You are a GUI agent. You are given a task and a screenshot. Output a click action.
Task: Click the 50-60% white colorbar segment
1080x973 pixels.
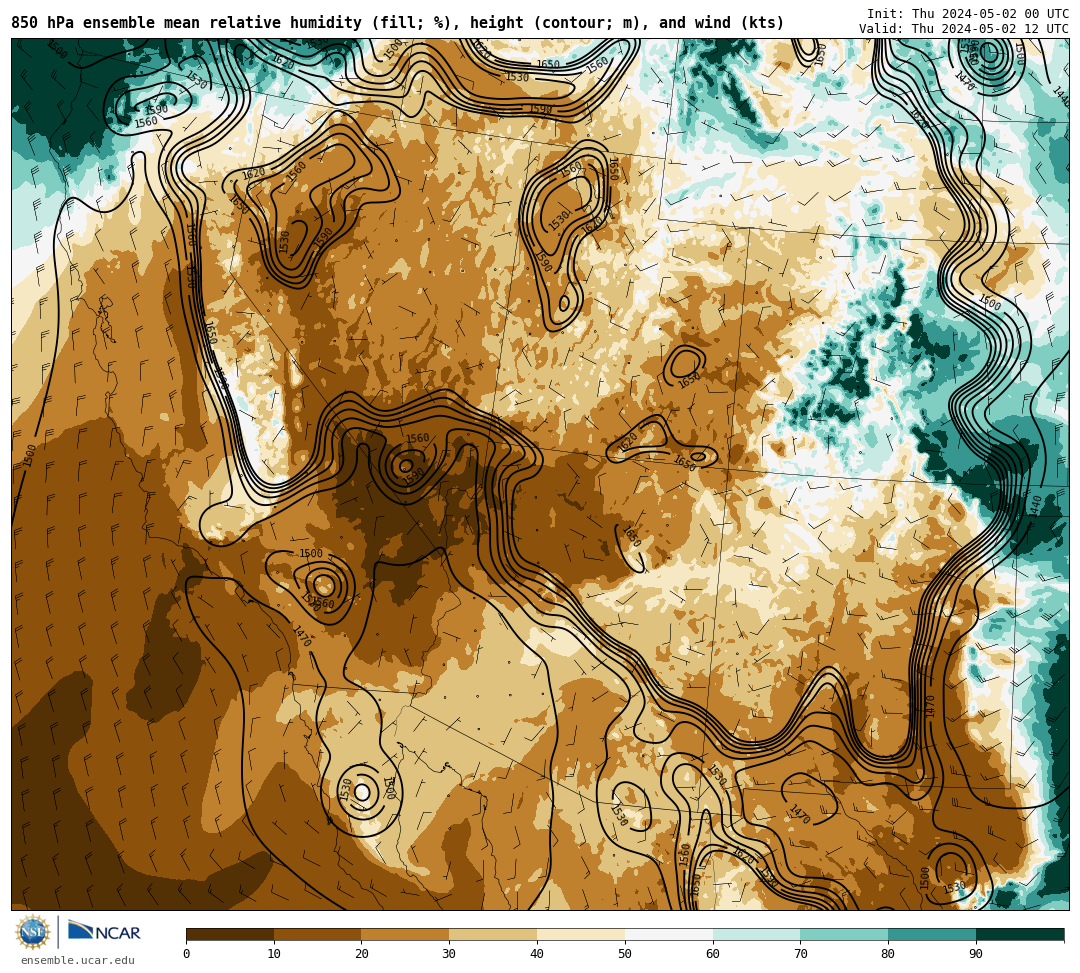tap(669, 934)
